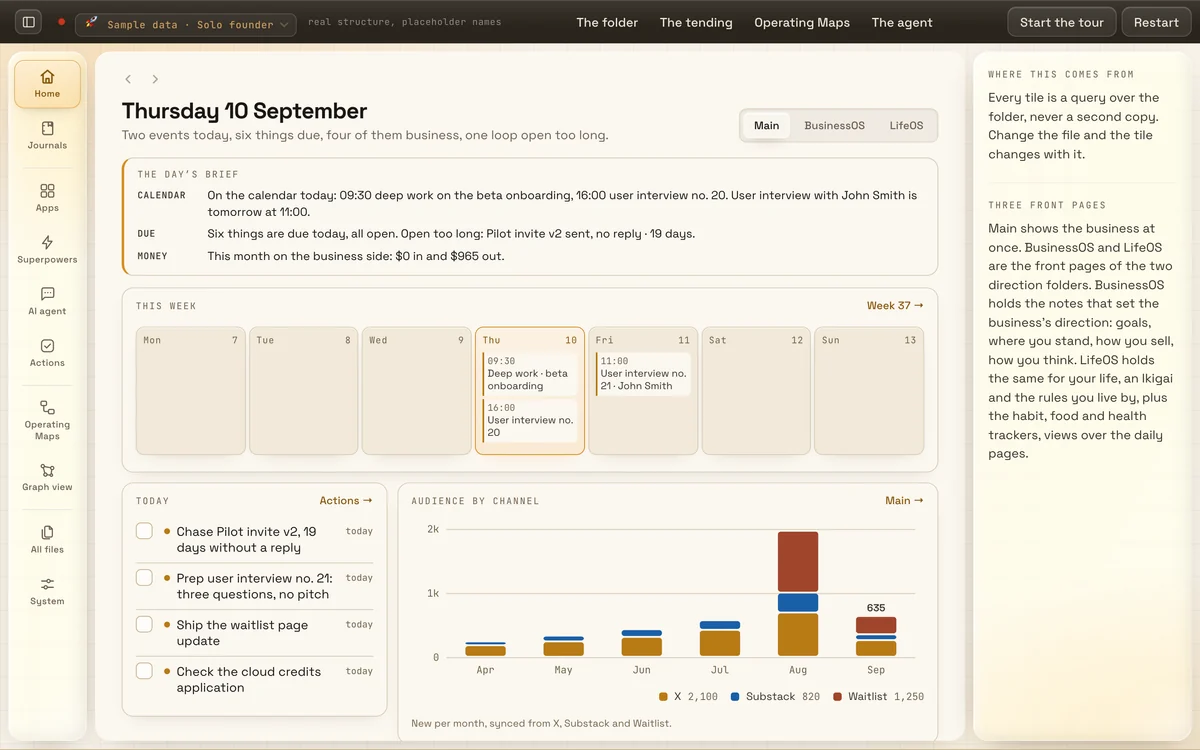Open Journals from the sidebar
This screenshot has width=1200, height=750.
(x=47, y=136)
